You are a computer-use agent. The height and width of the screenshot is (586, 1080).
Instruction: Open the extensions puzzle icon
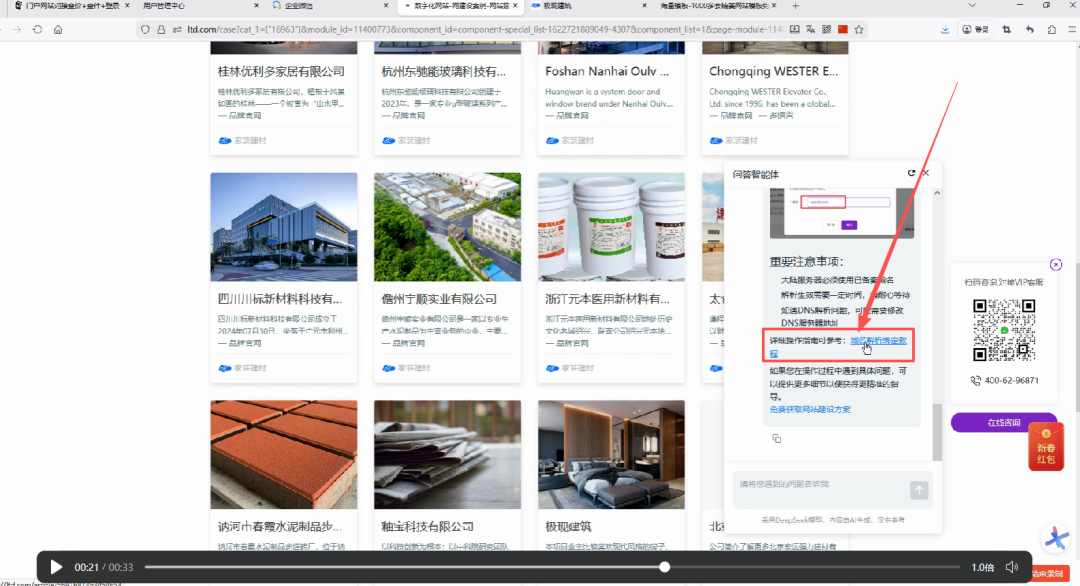click(x=1051, y=30)
